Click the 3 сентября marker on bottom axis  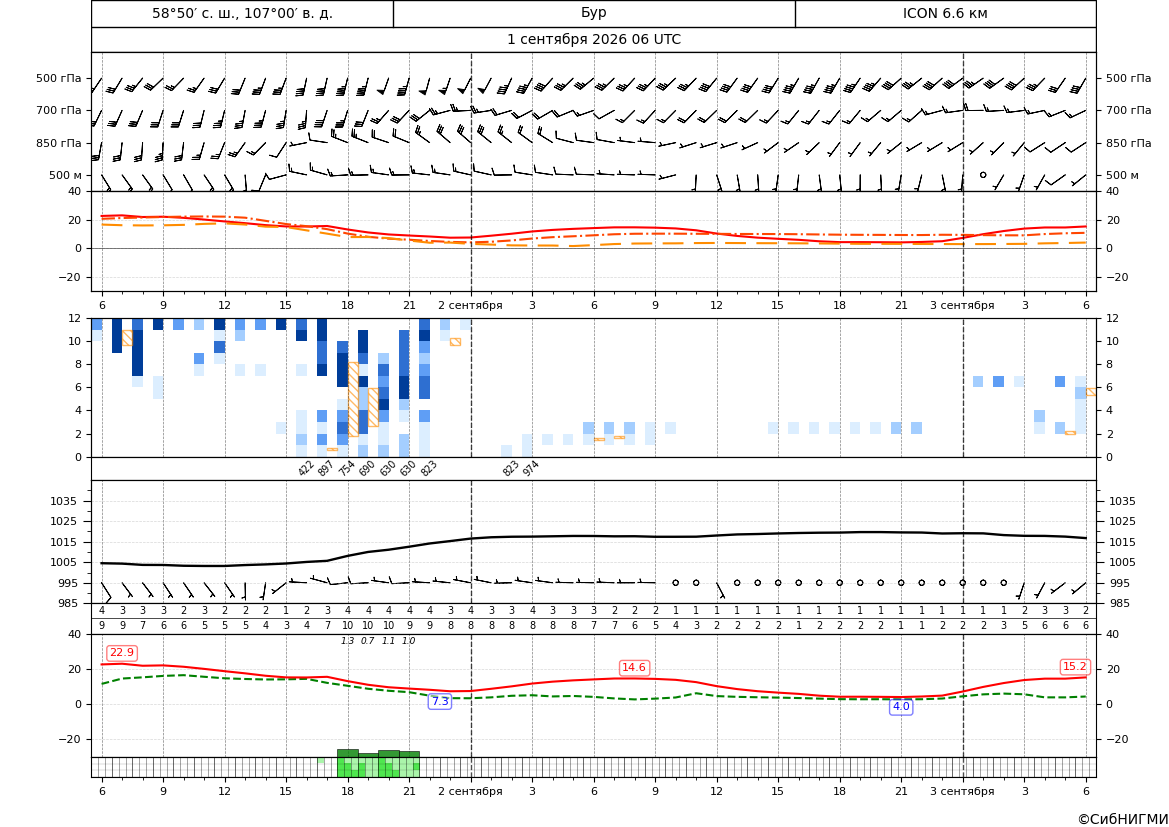[x=962, y=791]
